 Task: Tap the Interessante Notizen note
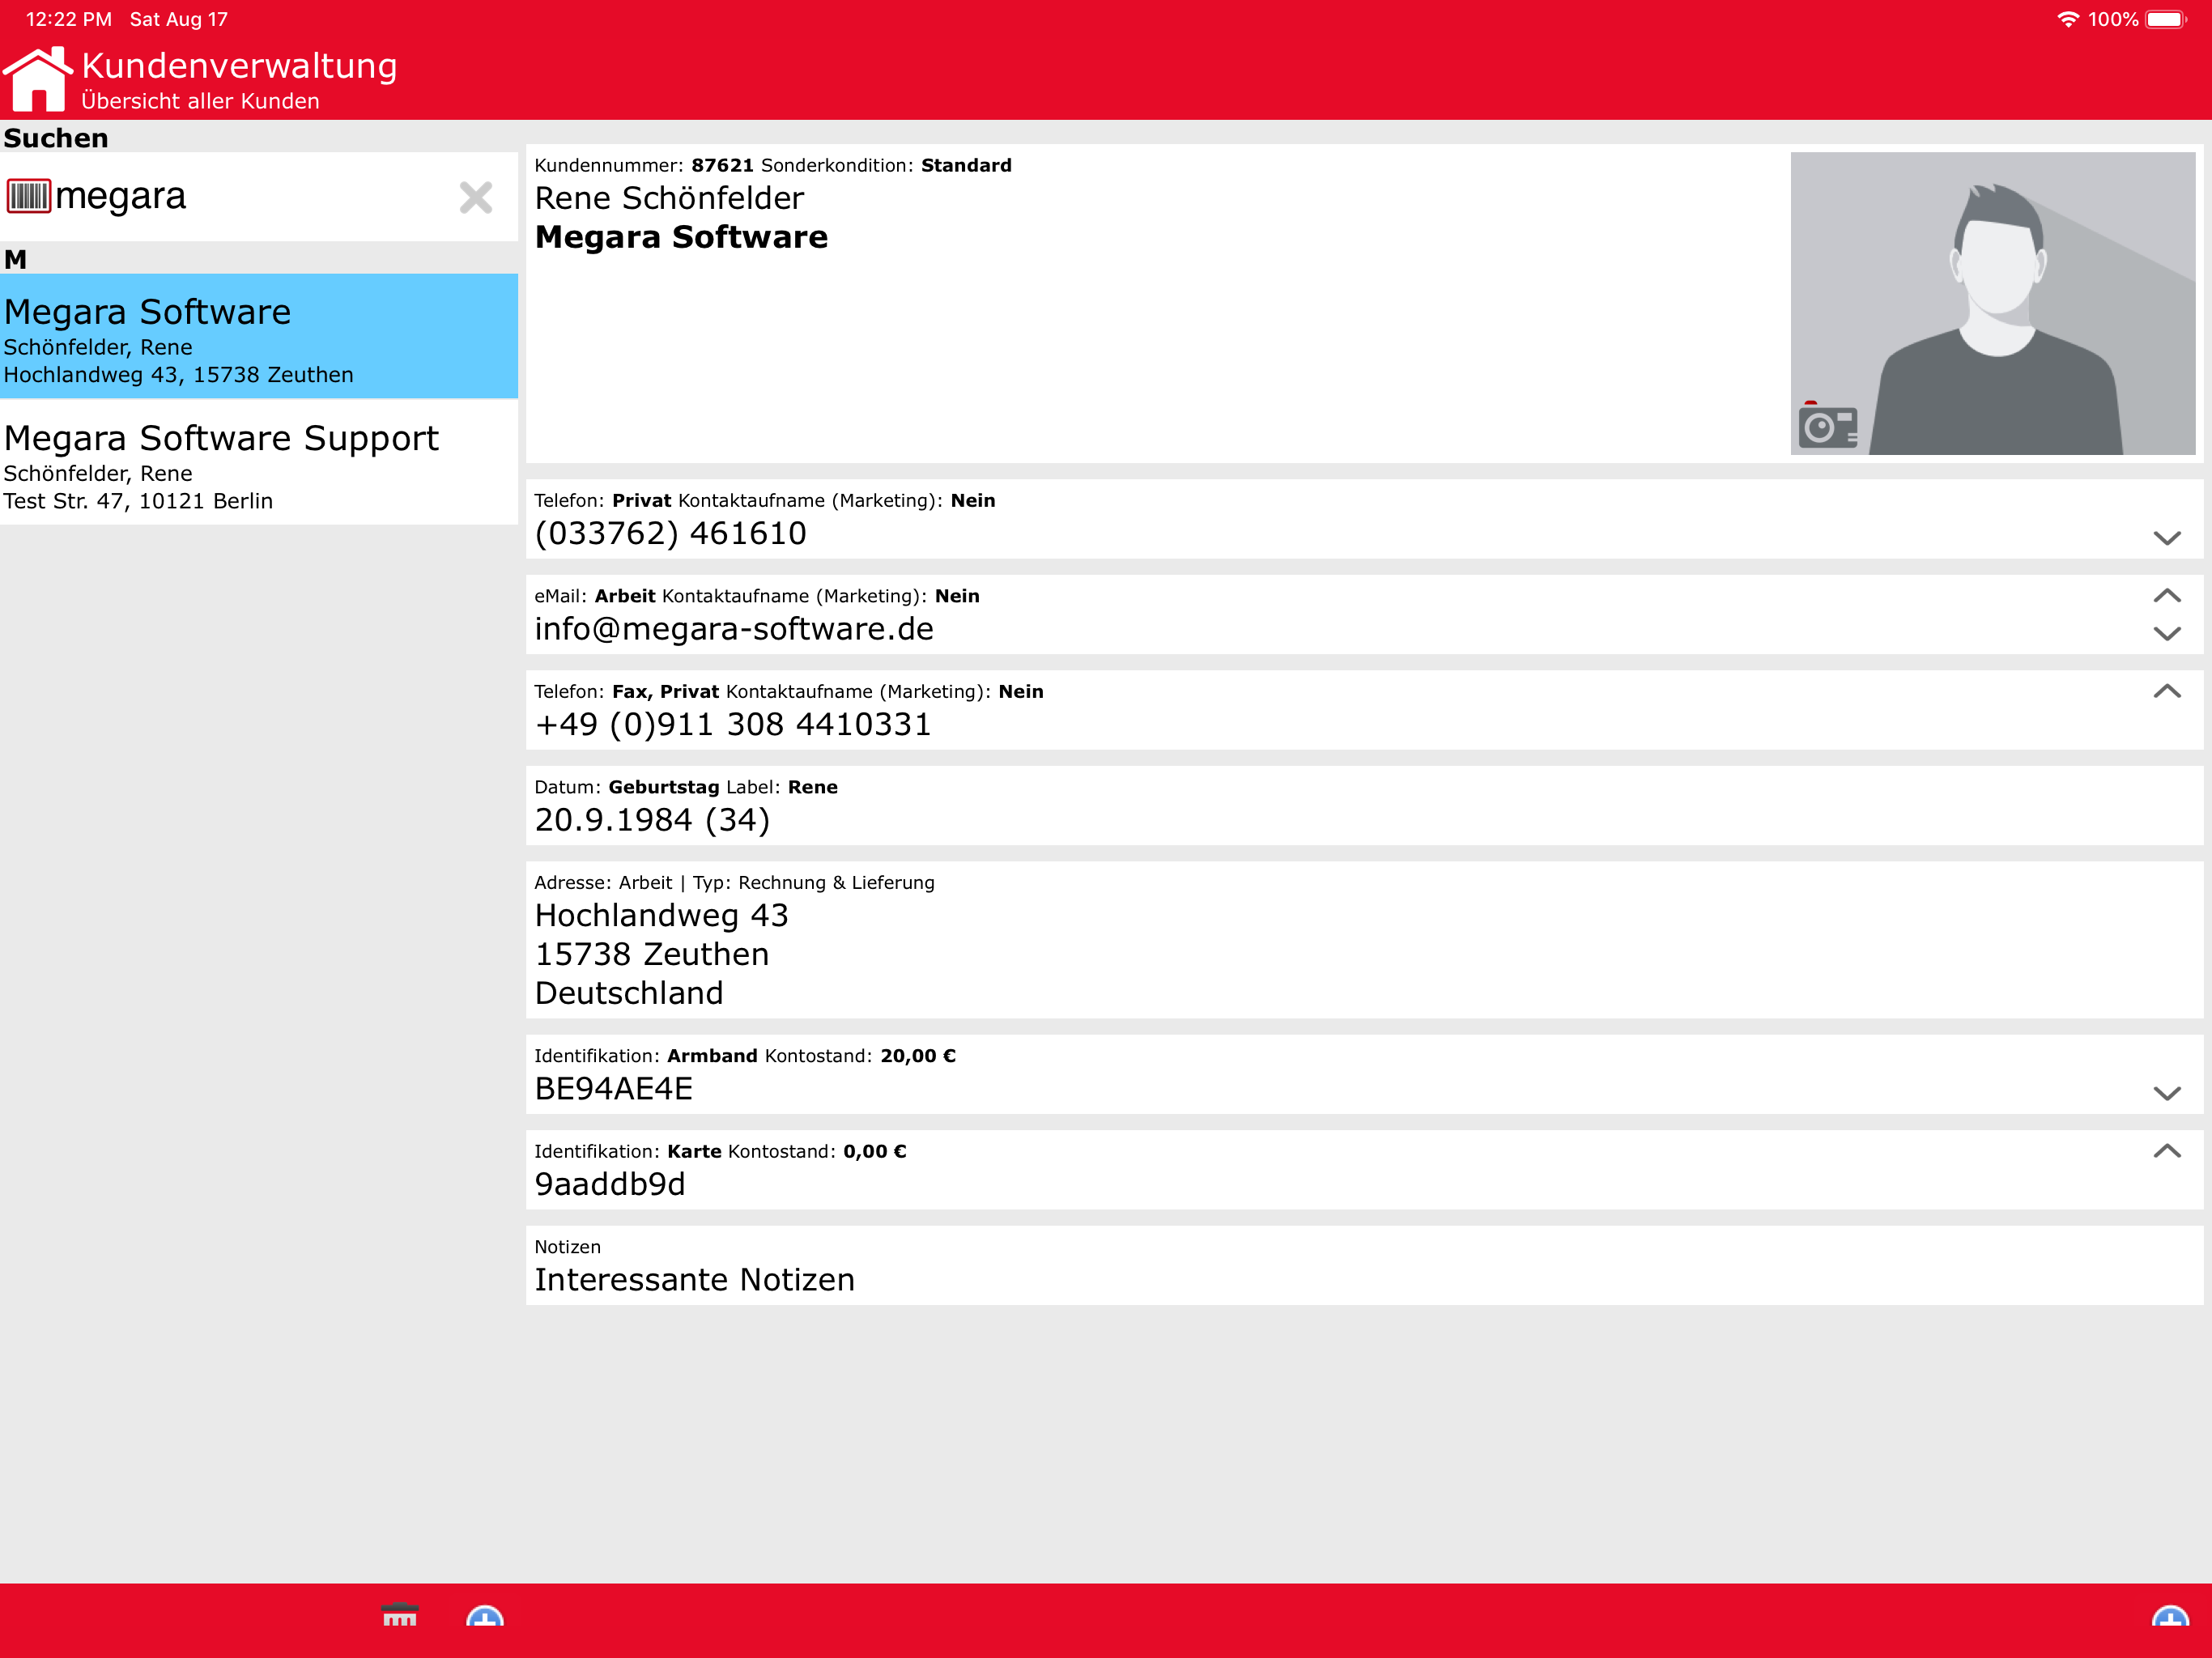pyautogui.click(x=694, y=1280)
